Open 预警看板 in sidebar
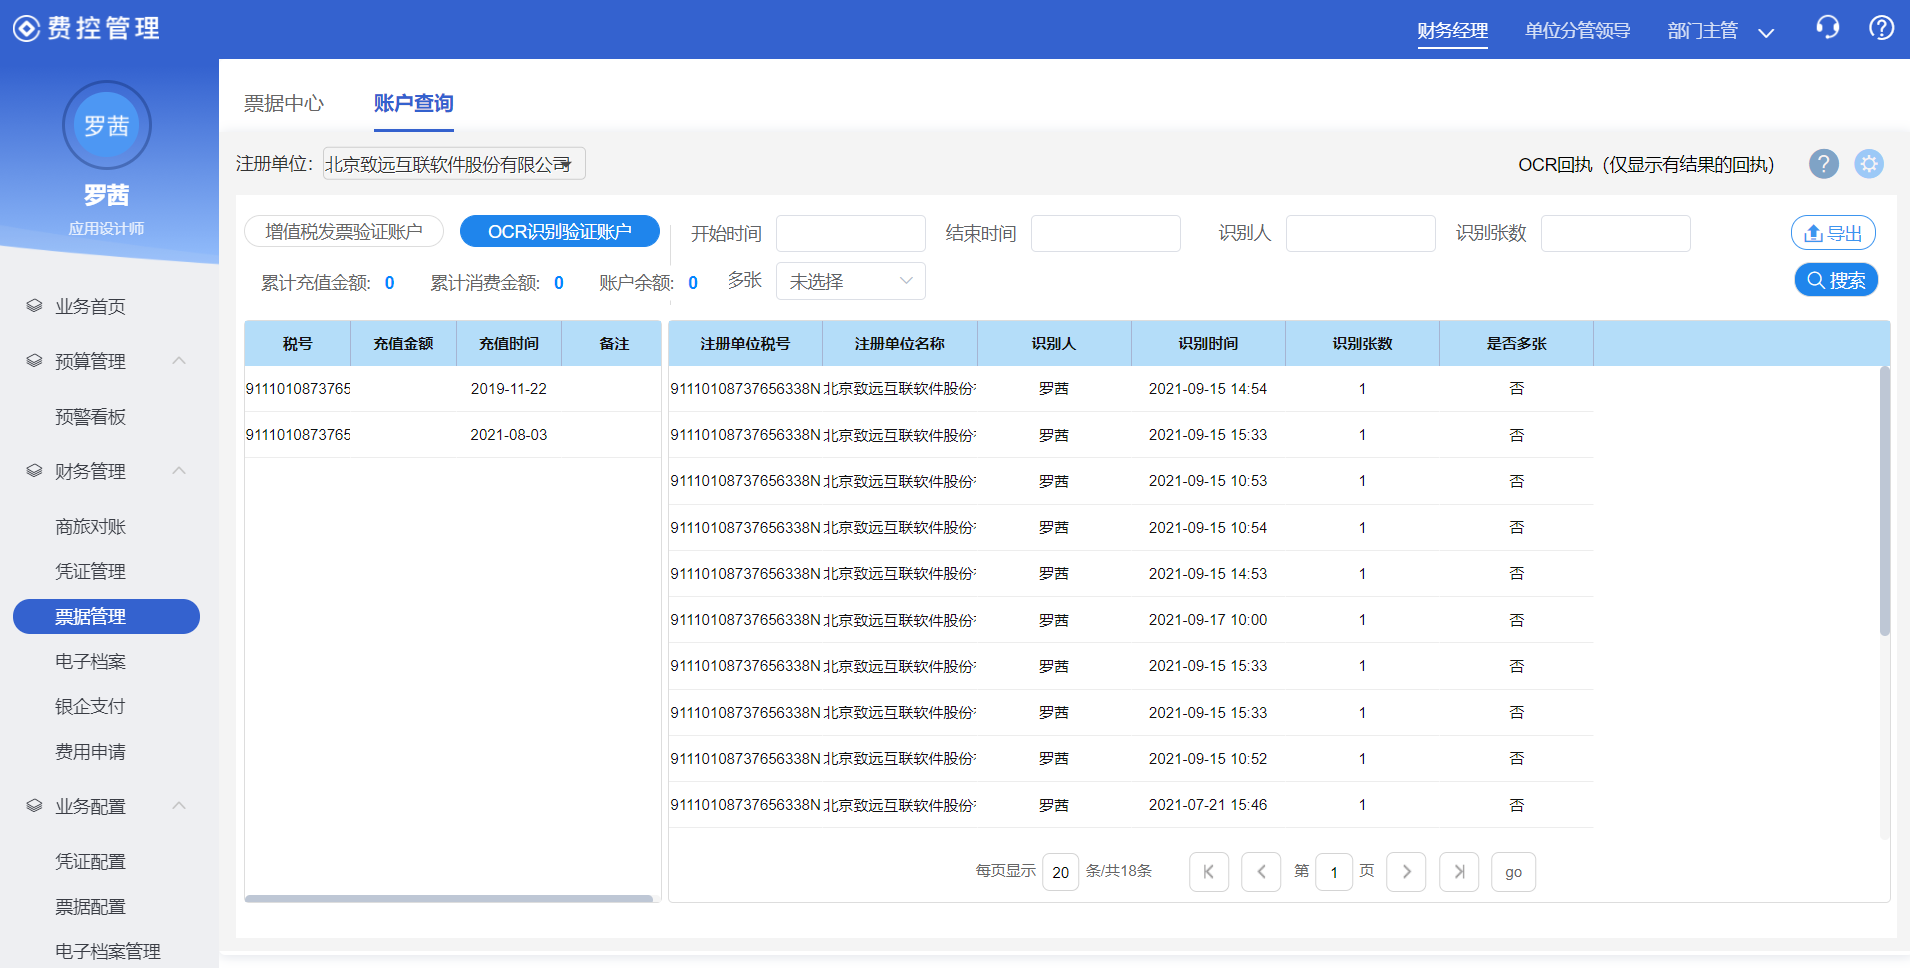The height and width of the screenshot is (968, 1910). (90, 417)
